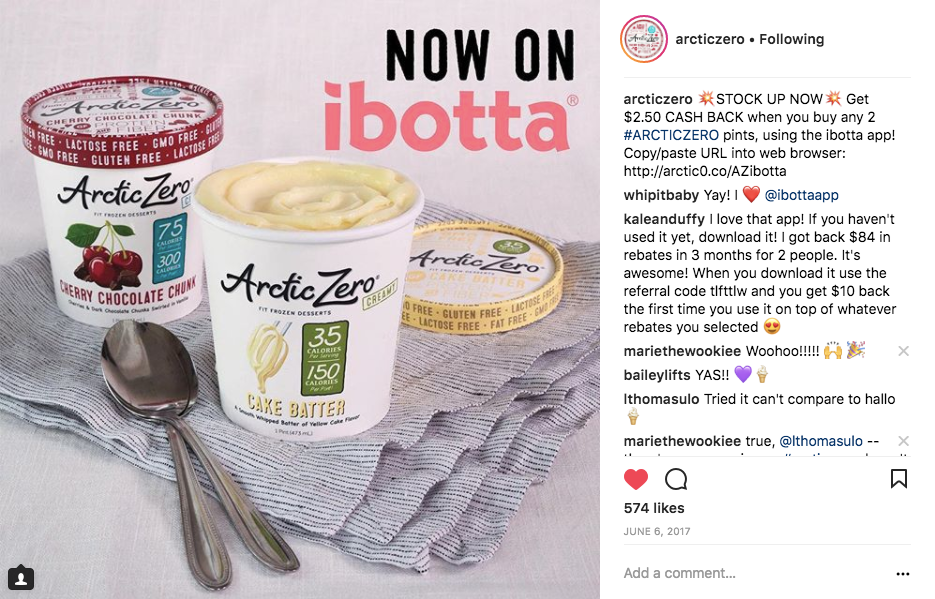This screenshot has width=935, height=599.
Task: Open the JUNE 6, 2017 timestamp
Action: 657,532
